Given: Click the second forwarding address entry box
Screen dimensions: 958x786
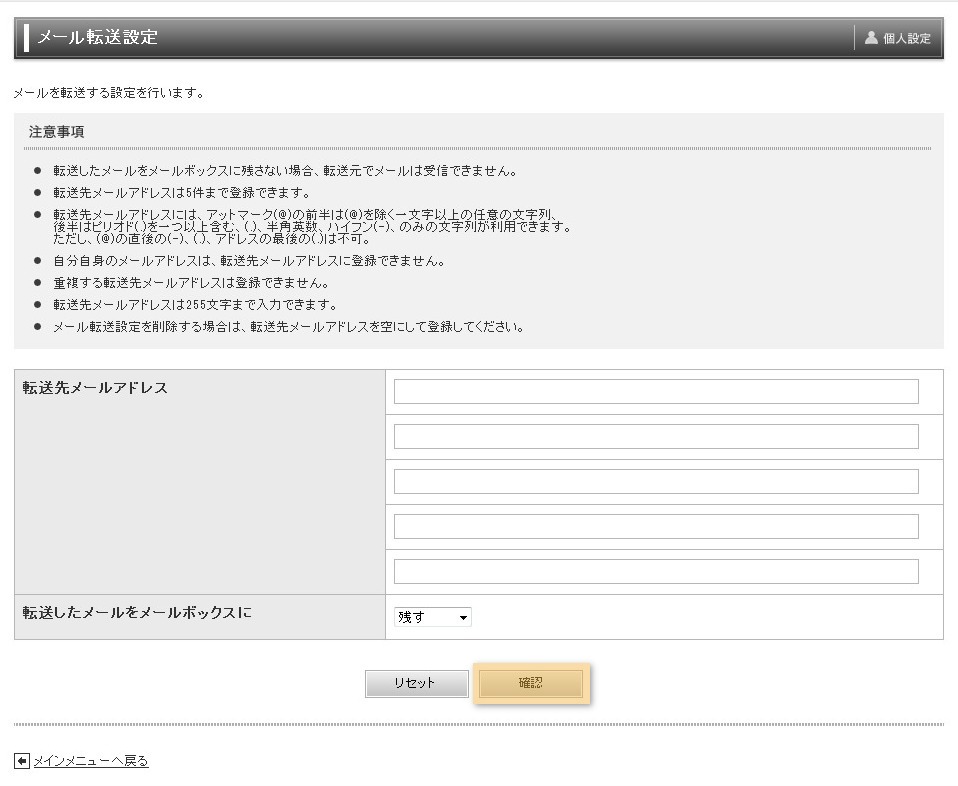Looking at the screenshot, I should [x=655, y=436].
